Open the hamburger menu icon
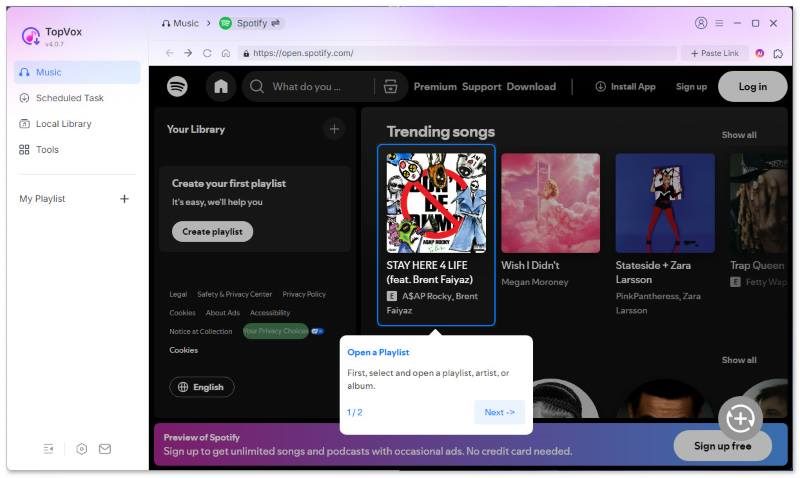The image size is (800, 478). 719,23
